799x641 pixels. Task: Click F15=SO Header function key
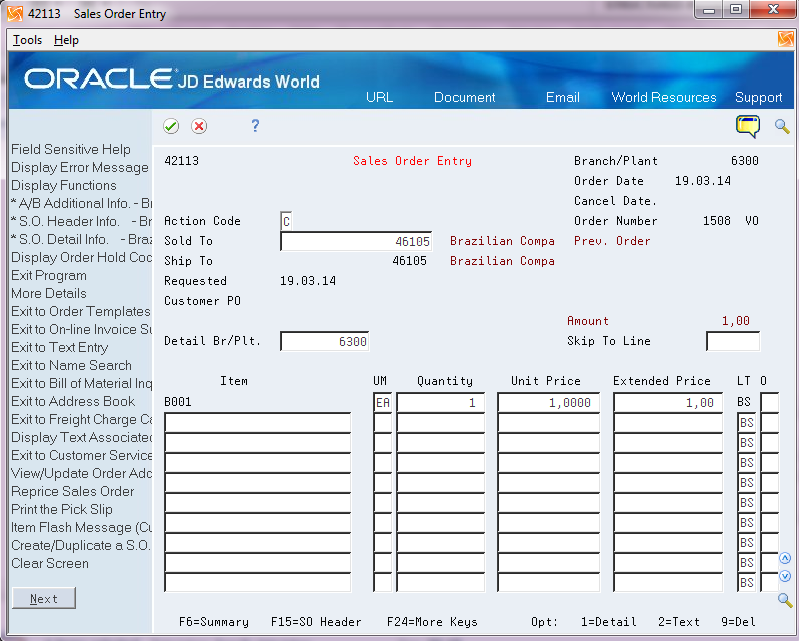pos(316,622)
